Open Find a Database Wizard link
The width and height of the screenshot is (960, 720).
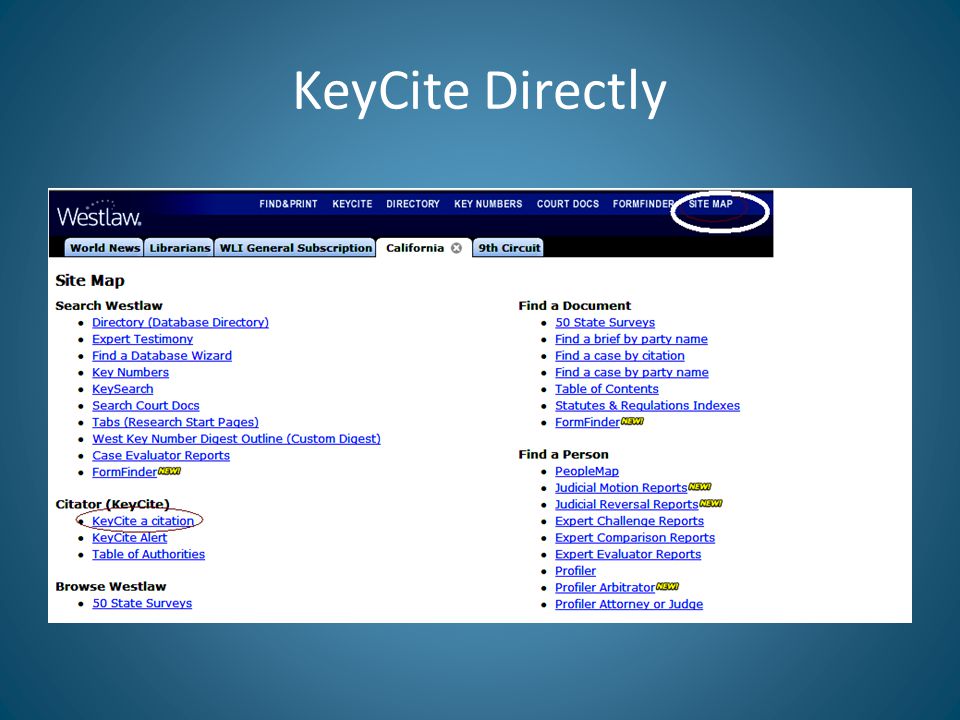(162, 355)
